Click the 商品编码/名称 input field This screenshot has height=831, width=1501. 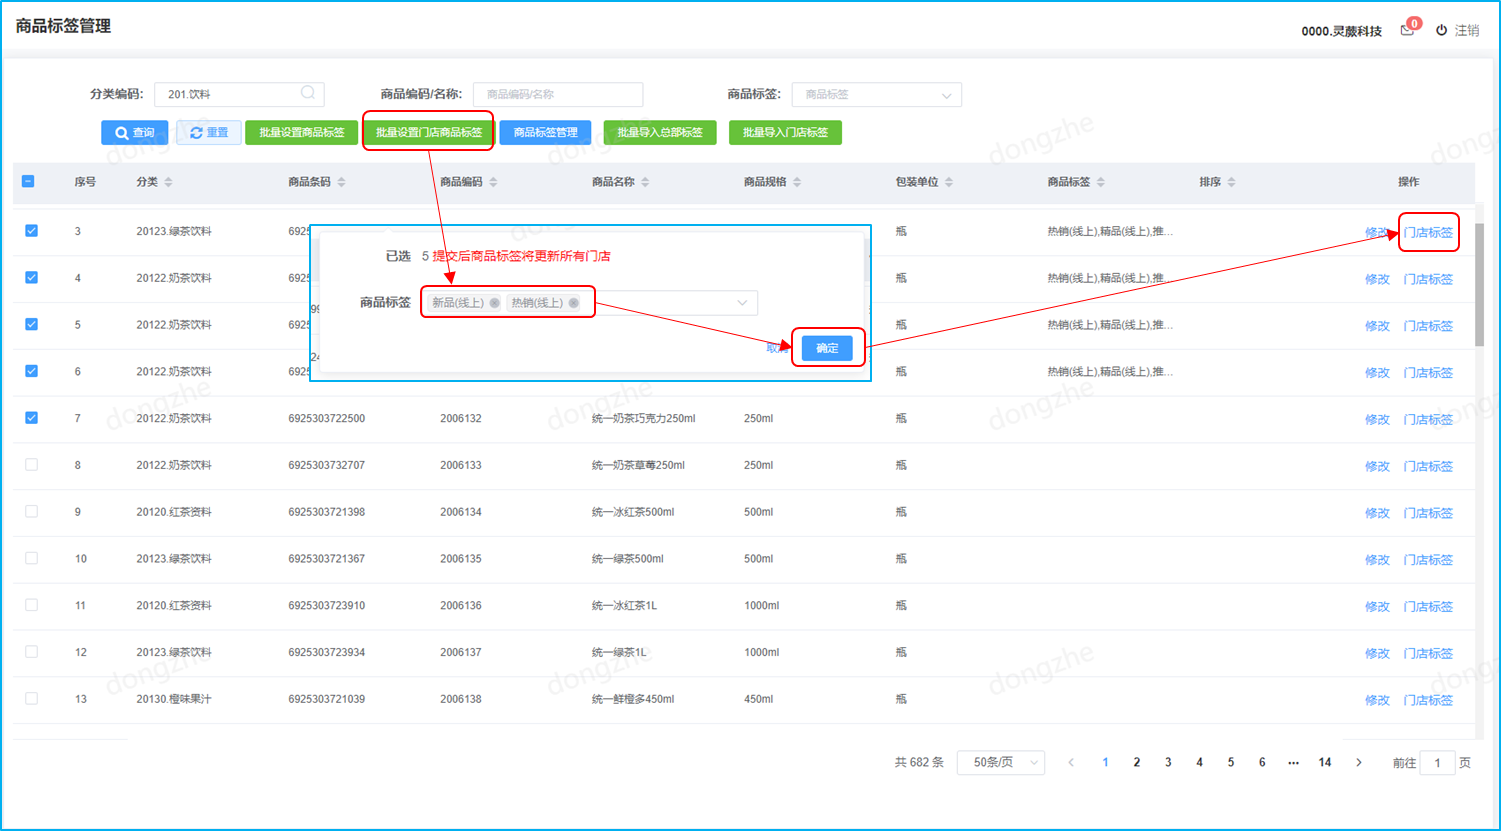click(557, 94)
